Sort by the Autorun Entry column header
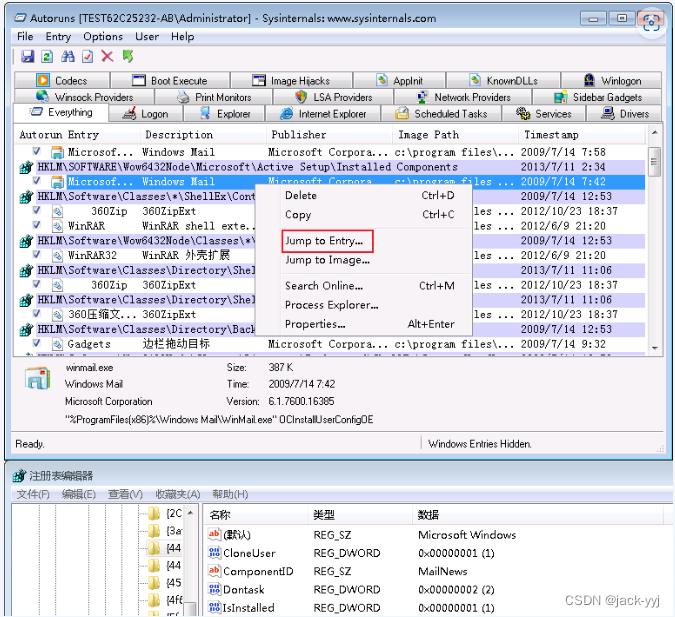Image resolution: width=675 pixels, height=617 pixels. tap(77, 135)
